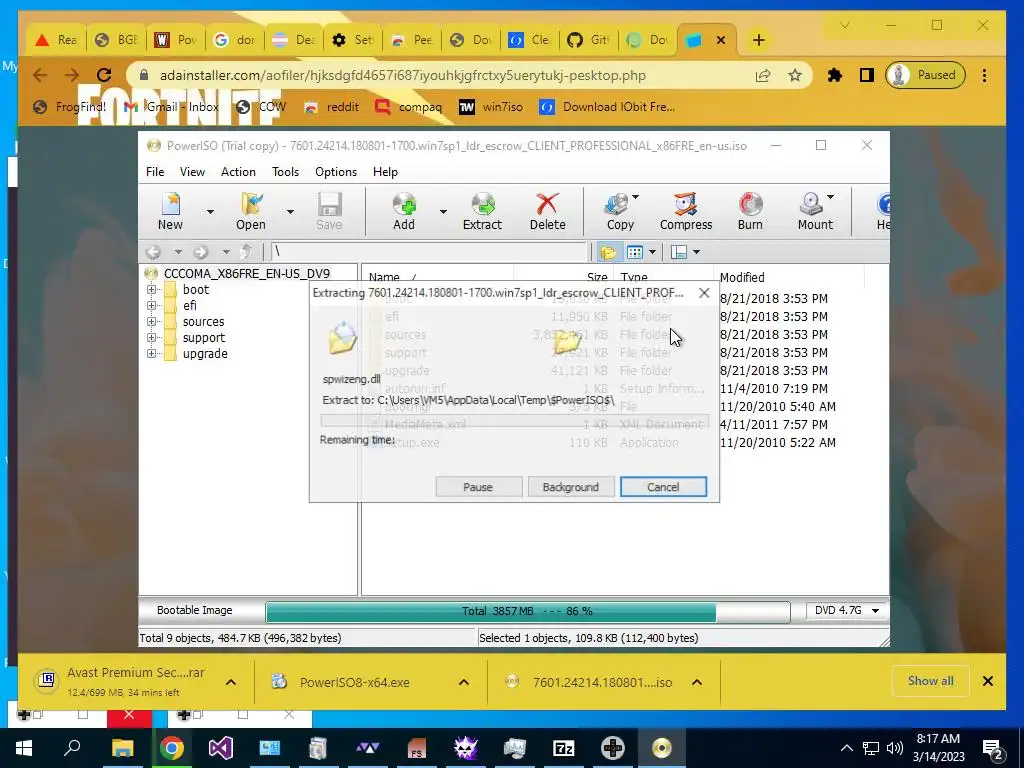Open the Chrome three-dot menu
The height and width of the screenshot is (768, 1024).
984,75
